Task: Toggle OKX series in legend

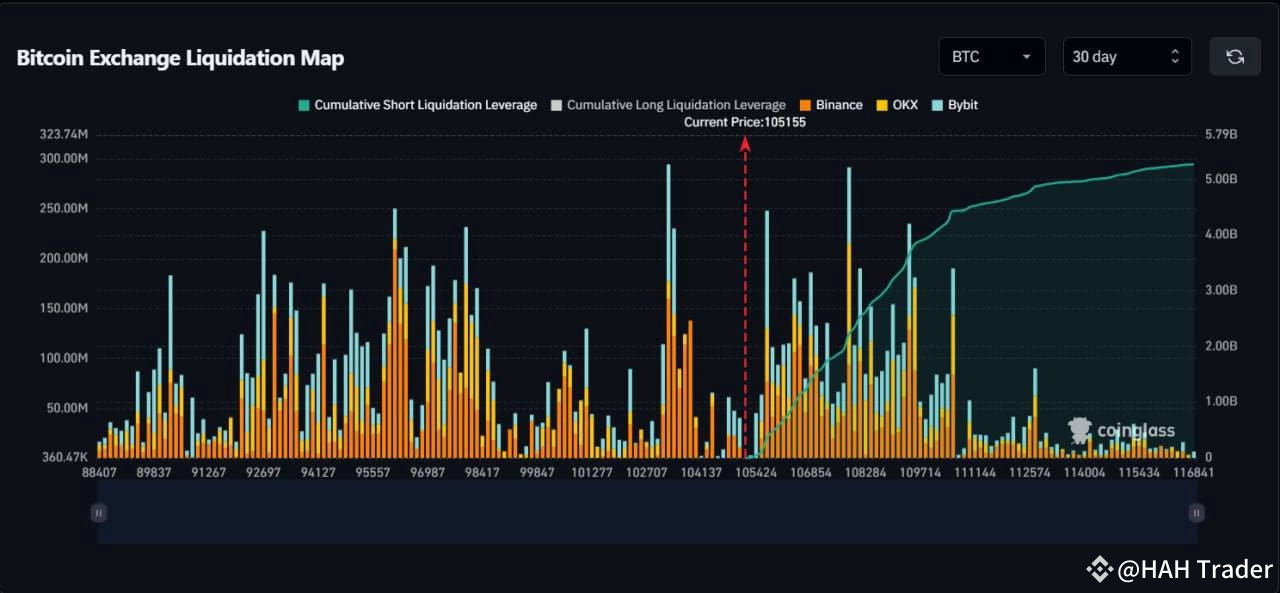Action: (896, 105)
